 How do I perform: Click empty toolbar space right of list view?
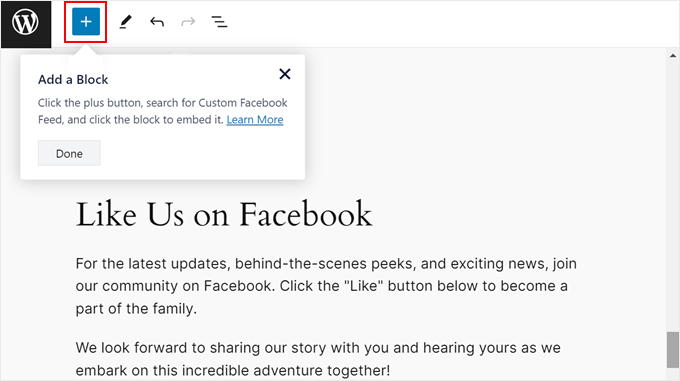click(x=434, y=23)
